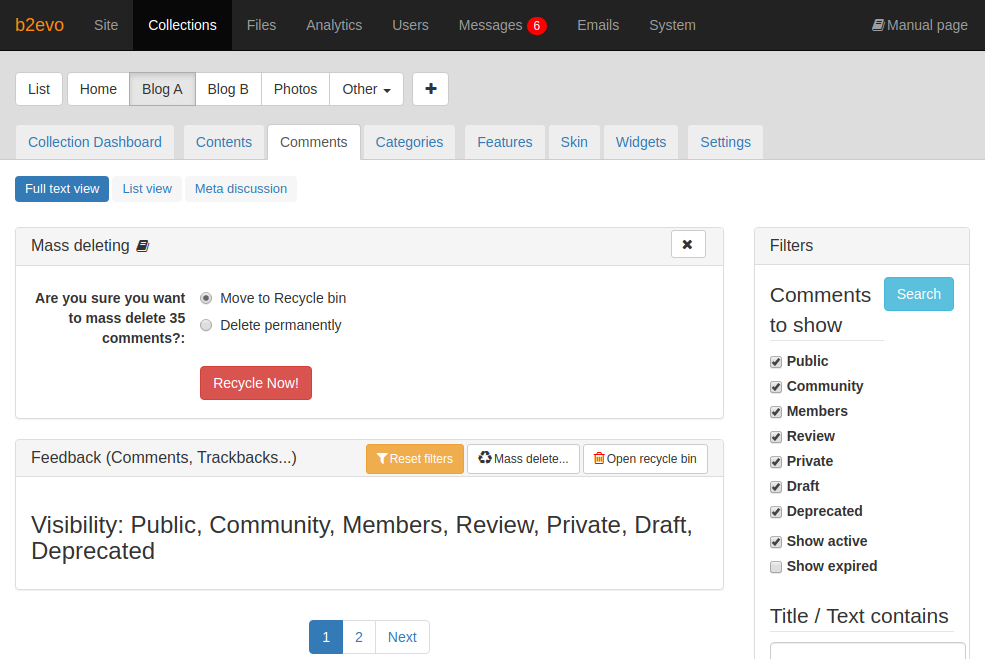The image size is (985, 659).
Task: Open the manual book icon beside Mass deleting
Action: pos(143,246)
